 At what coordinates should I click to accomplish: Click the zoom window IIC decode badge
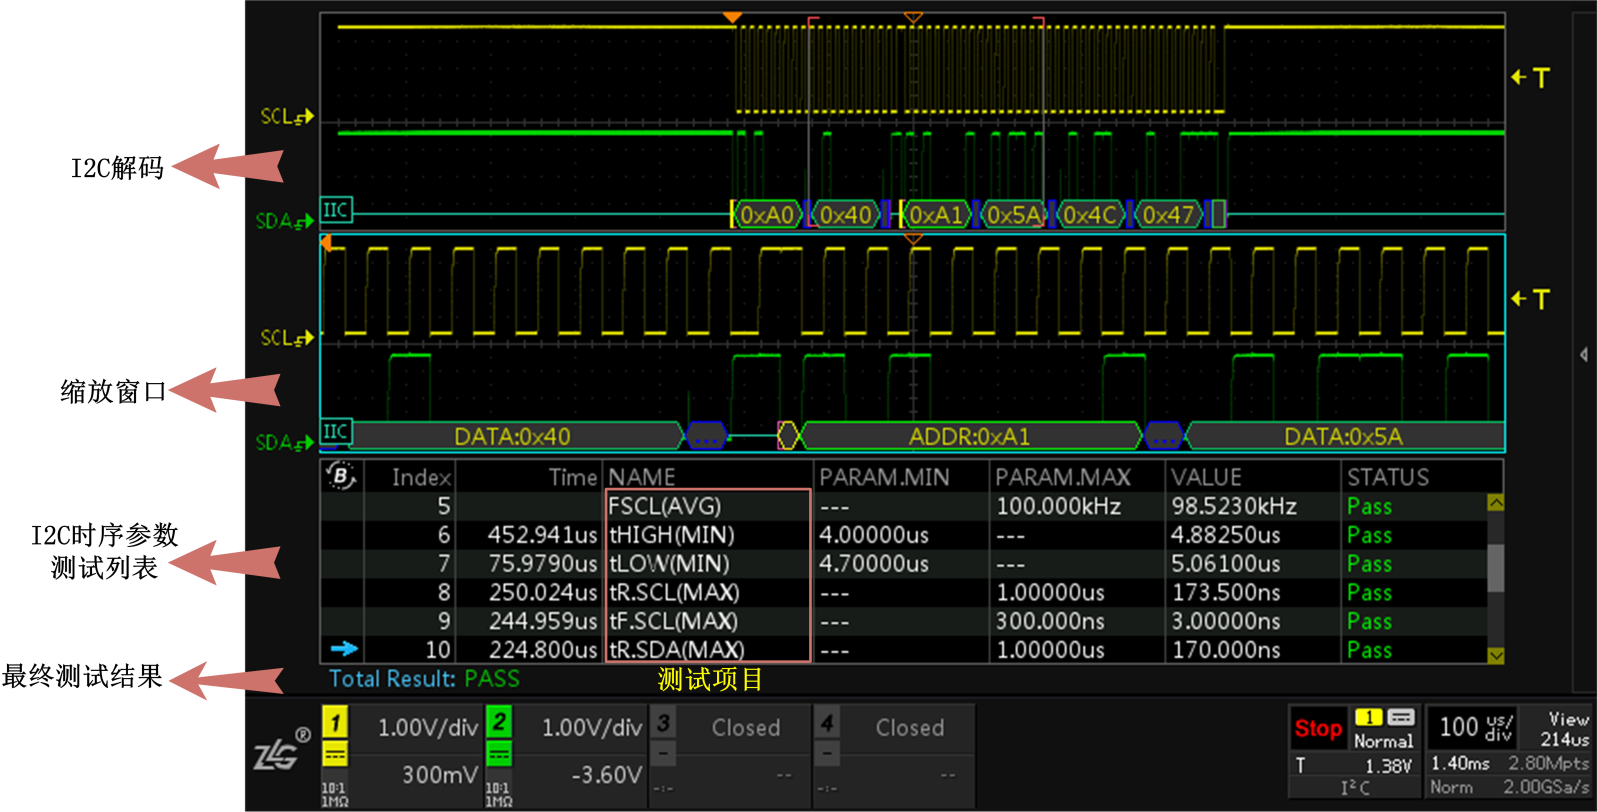(x=336, y=432)
